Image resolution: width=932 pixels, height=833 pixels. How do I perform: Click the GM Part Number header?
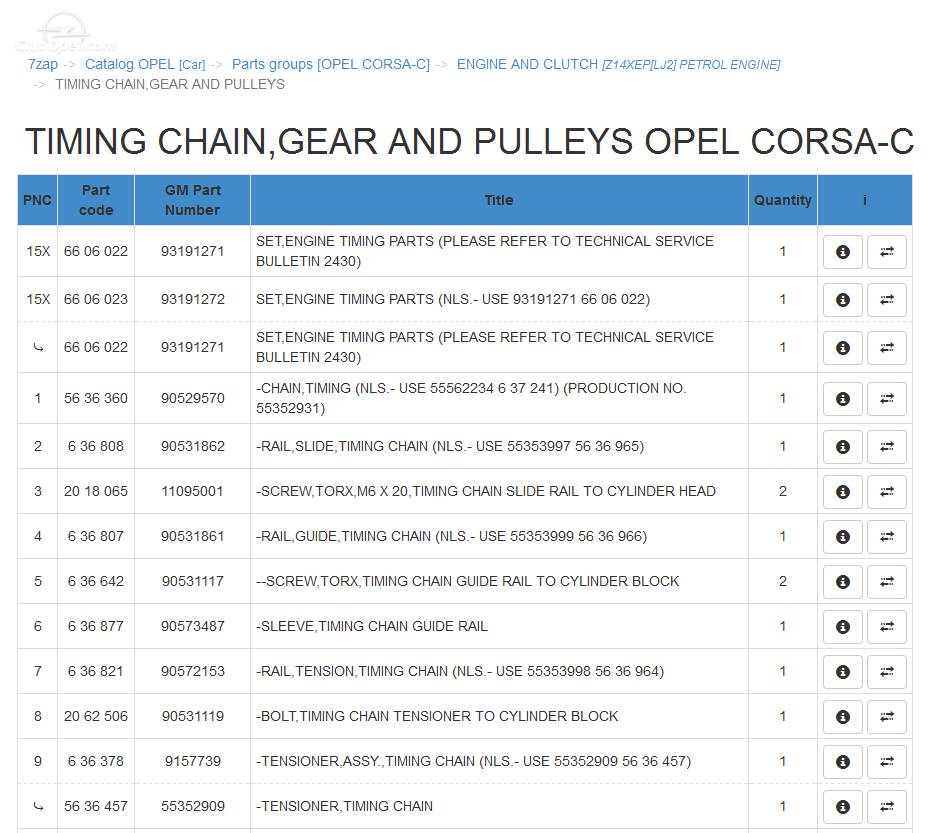[x=193, y=200]
